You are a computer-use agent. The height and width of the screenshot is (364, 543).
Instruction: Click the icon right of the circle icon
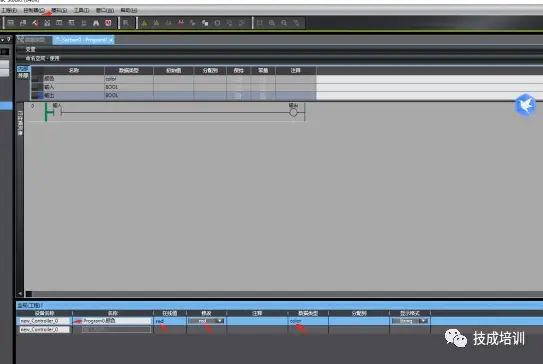[229, 23]
